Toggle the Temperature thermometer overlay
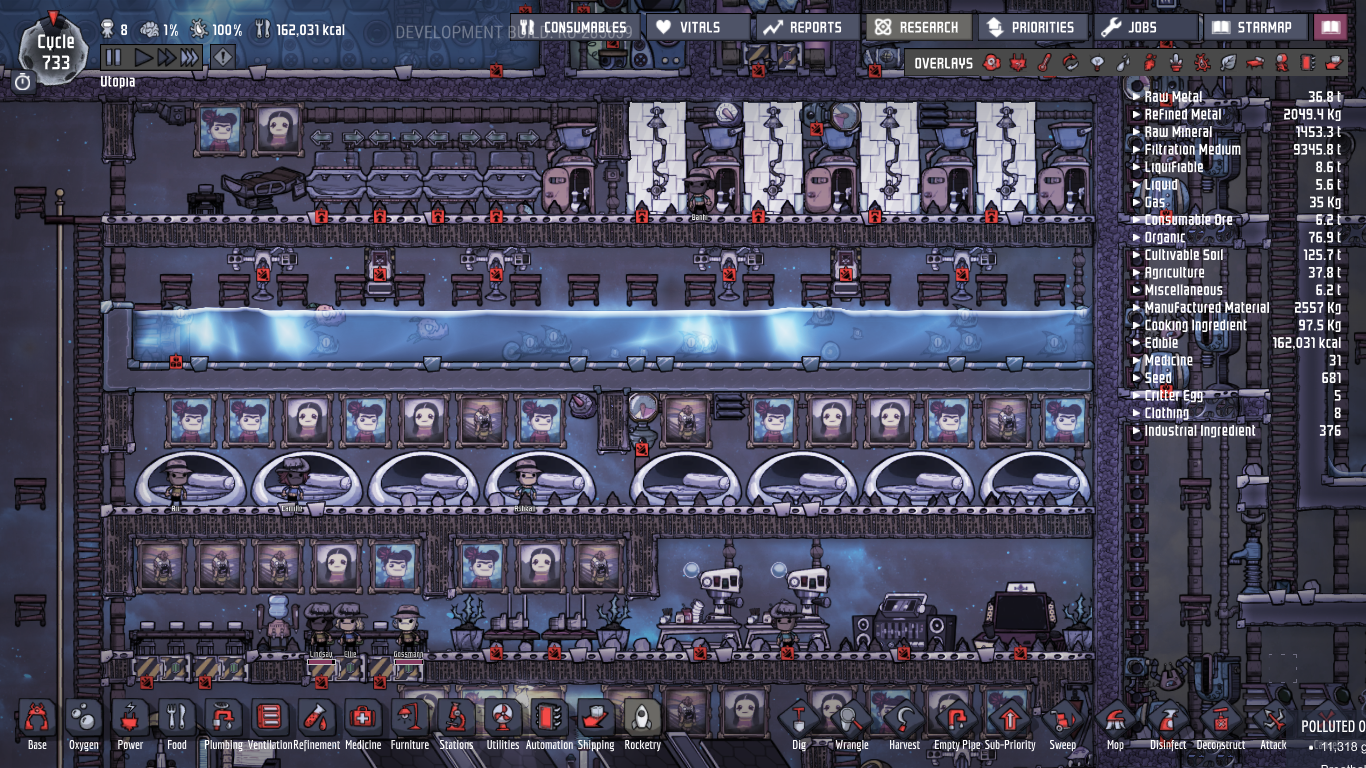1366x768 pixels. pos(1044,63)
